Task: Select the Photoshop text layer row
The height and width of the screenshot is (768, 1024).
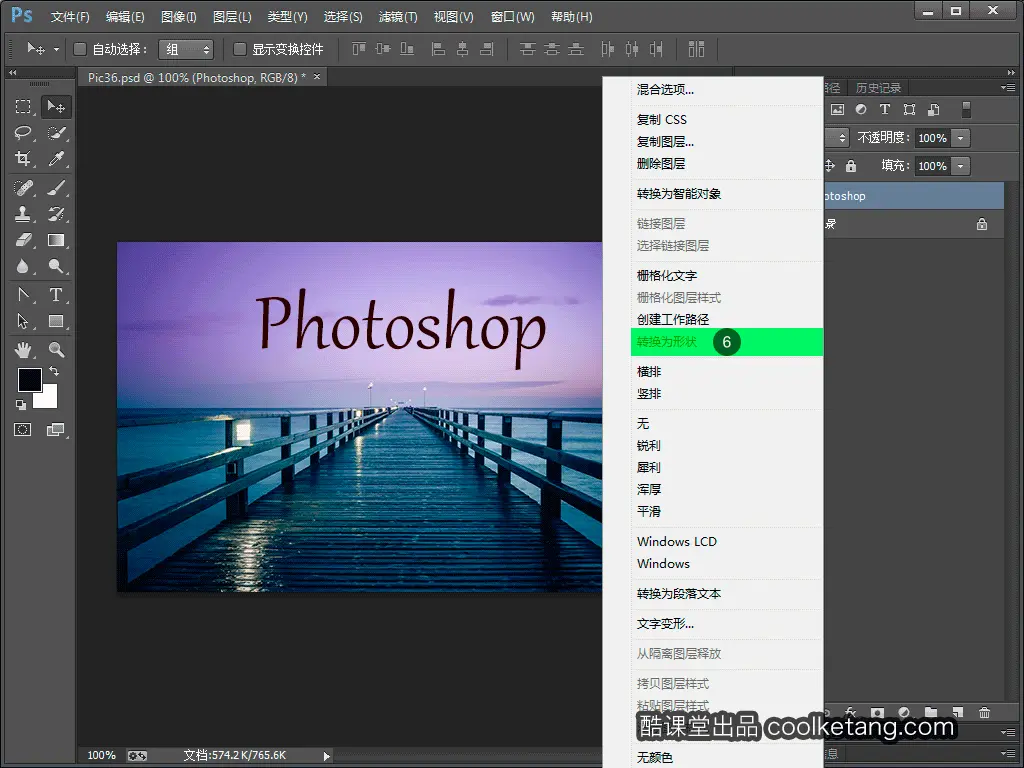Action: 914,196
